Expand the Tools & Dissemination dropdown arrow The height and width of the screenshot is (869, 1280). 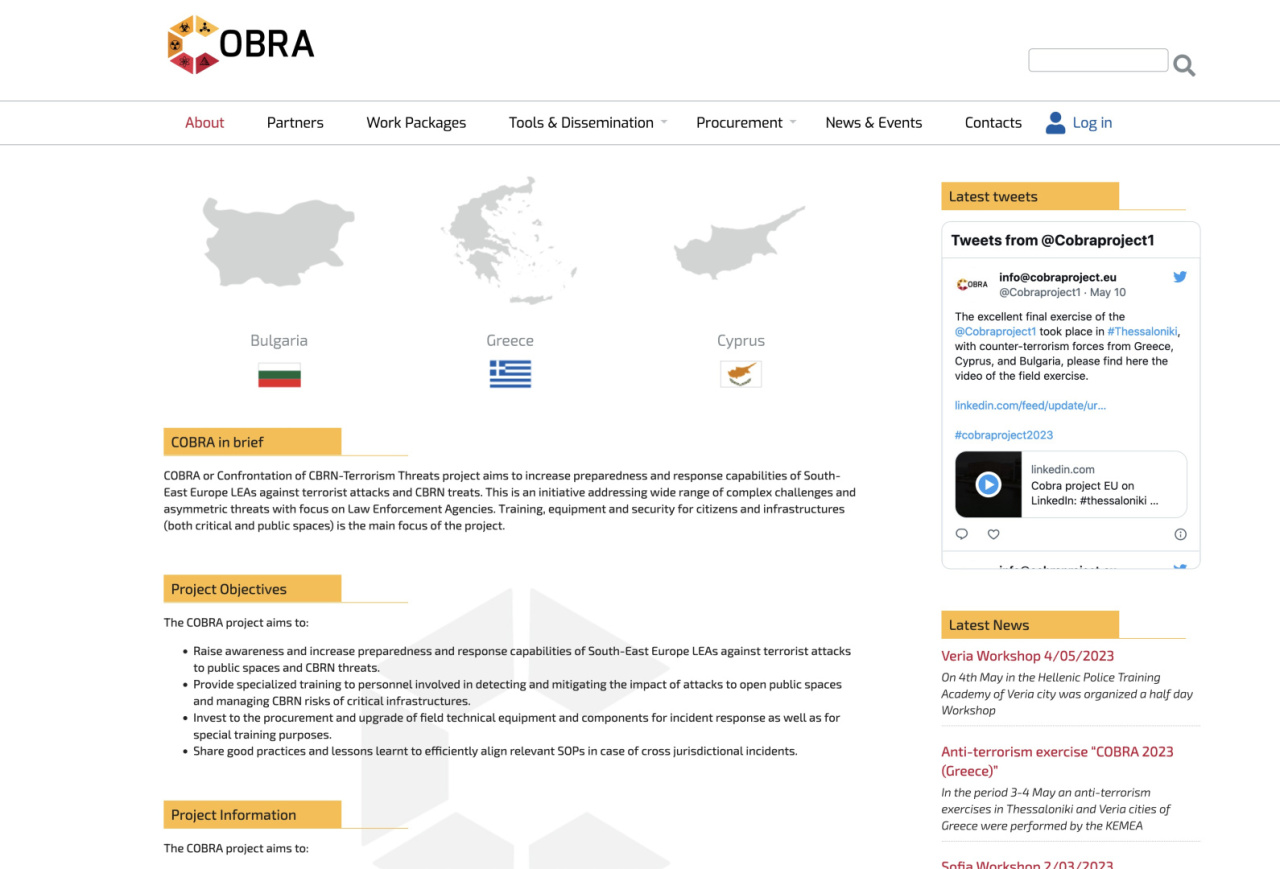pyautogui.click(x=664, y=123)
